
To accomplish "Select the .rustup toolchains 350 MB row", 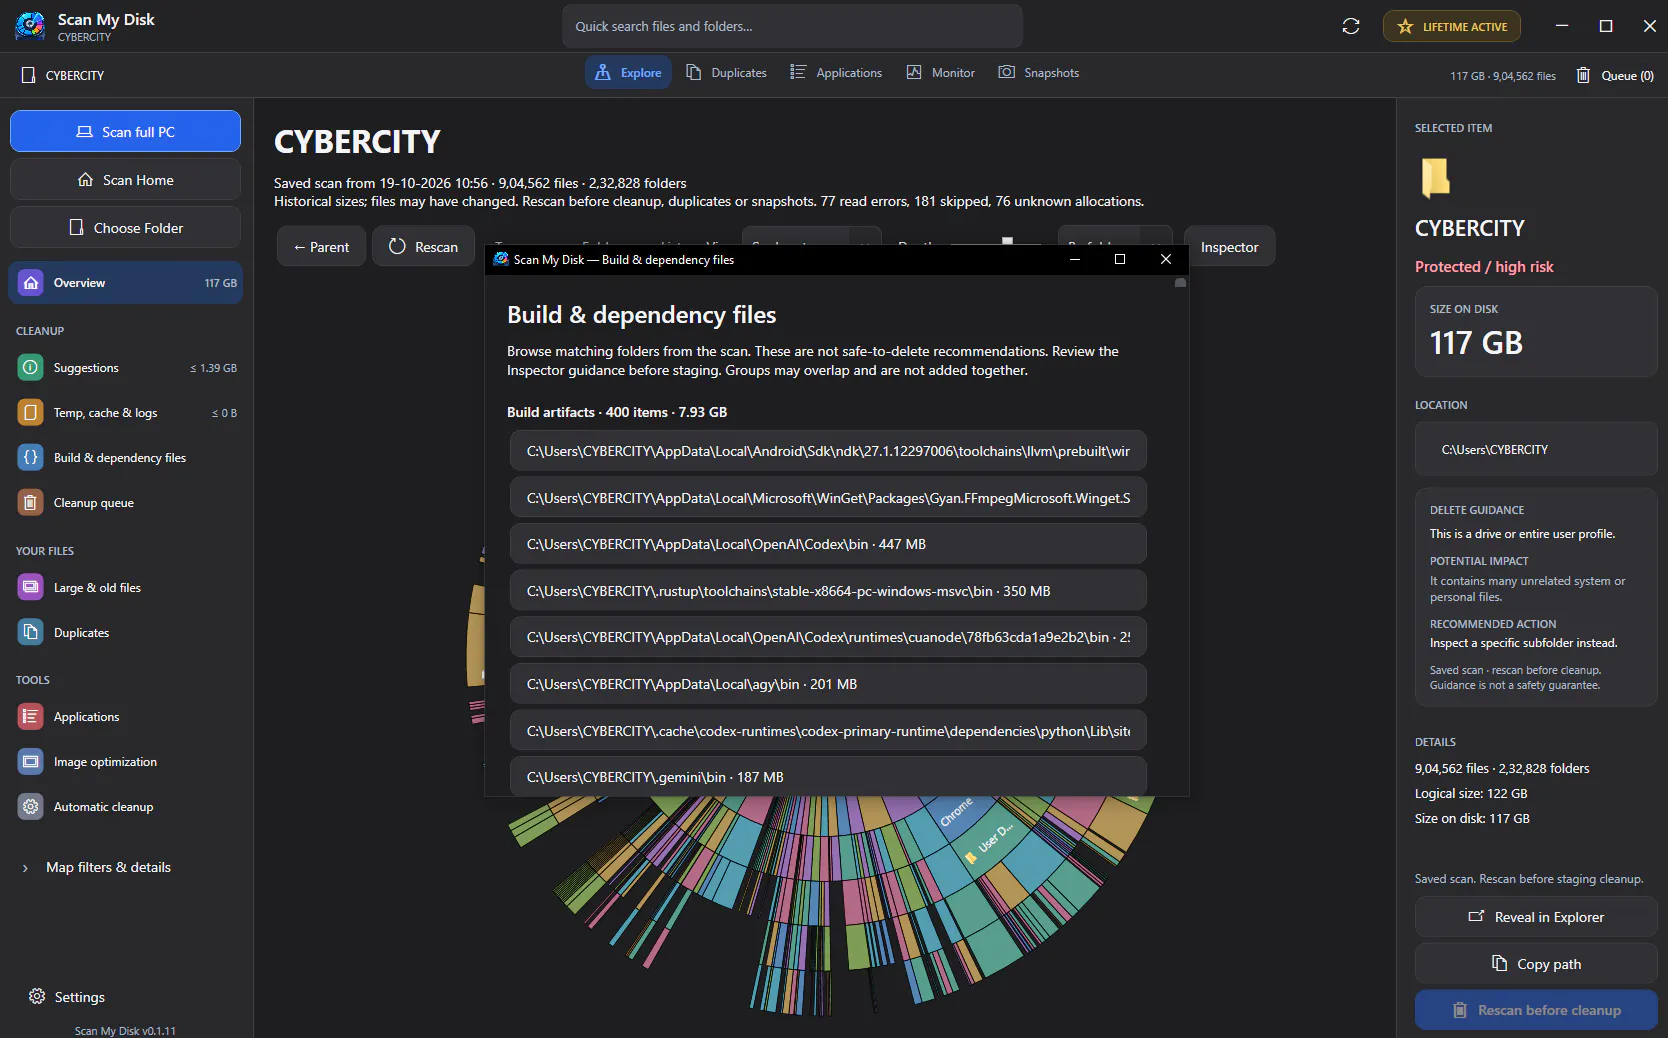I will (x=827, y=591).
